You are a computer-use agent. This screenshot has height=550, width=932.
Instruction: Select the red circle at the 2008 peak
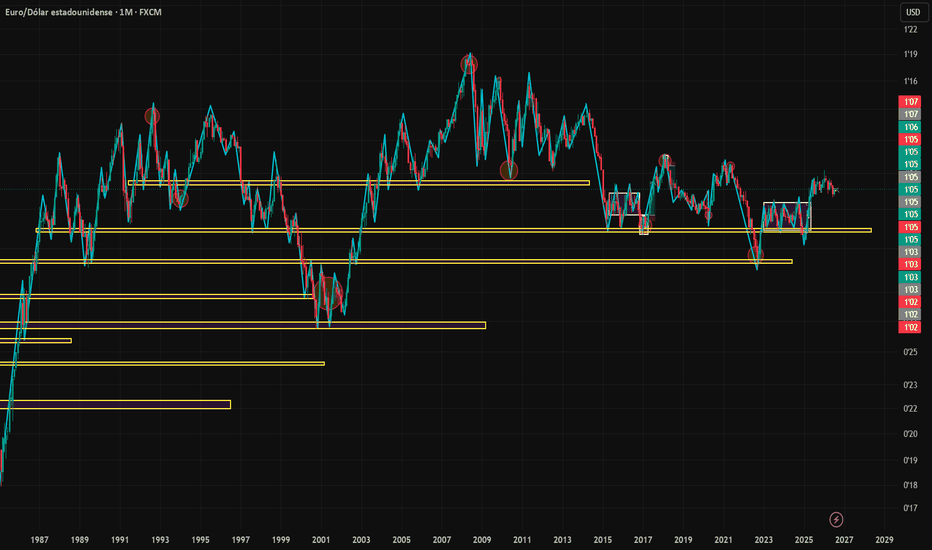(x=469, y=64)
